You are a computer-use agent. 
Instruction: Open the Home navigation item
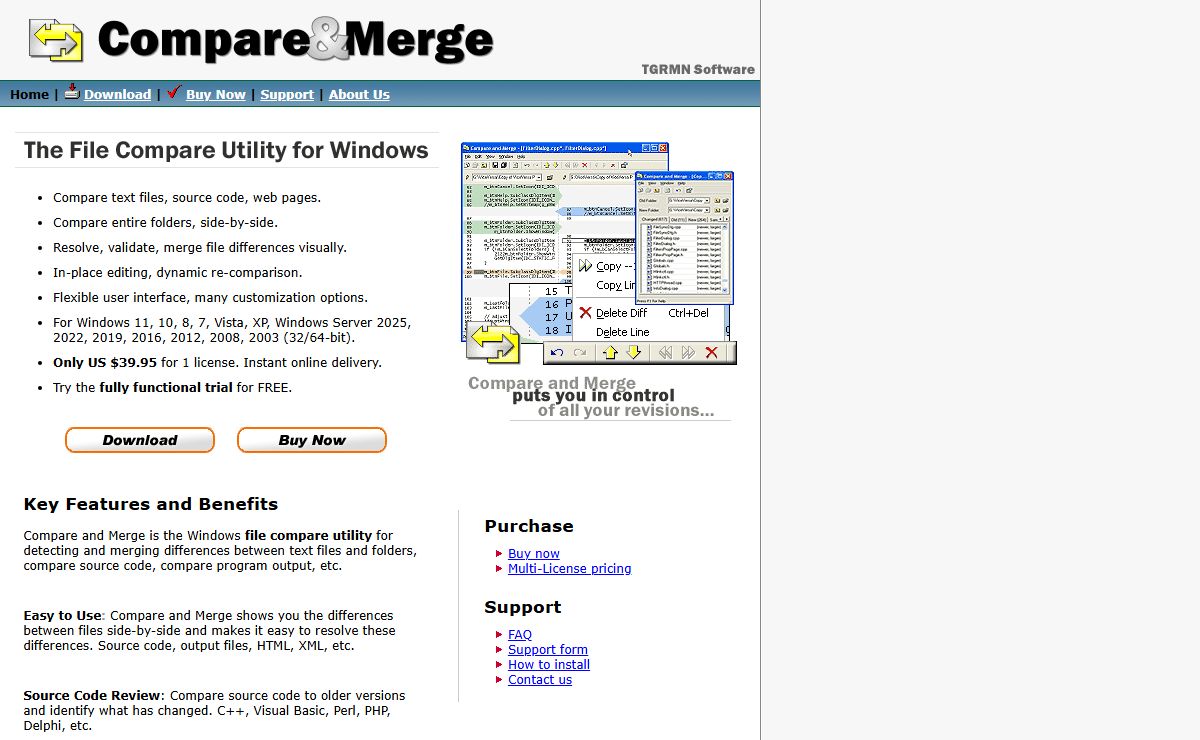[29, 94]
